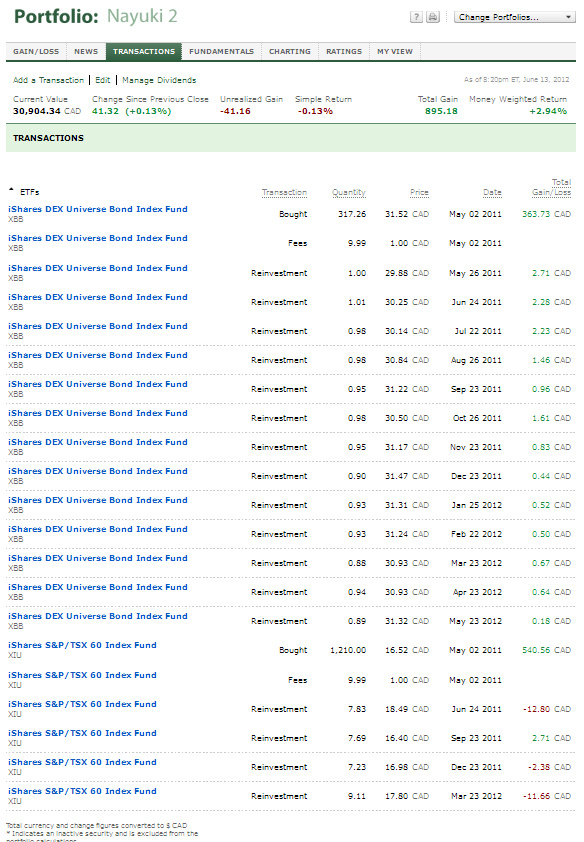Go to the Charting tab

(x=290, y=52)
